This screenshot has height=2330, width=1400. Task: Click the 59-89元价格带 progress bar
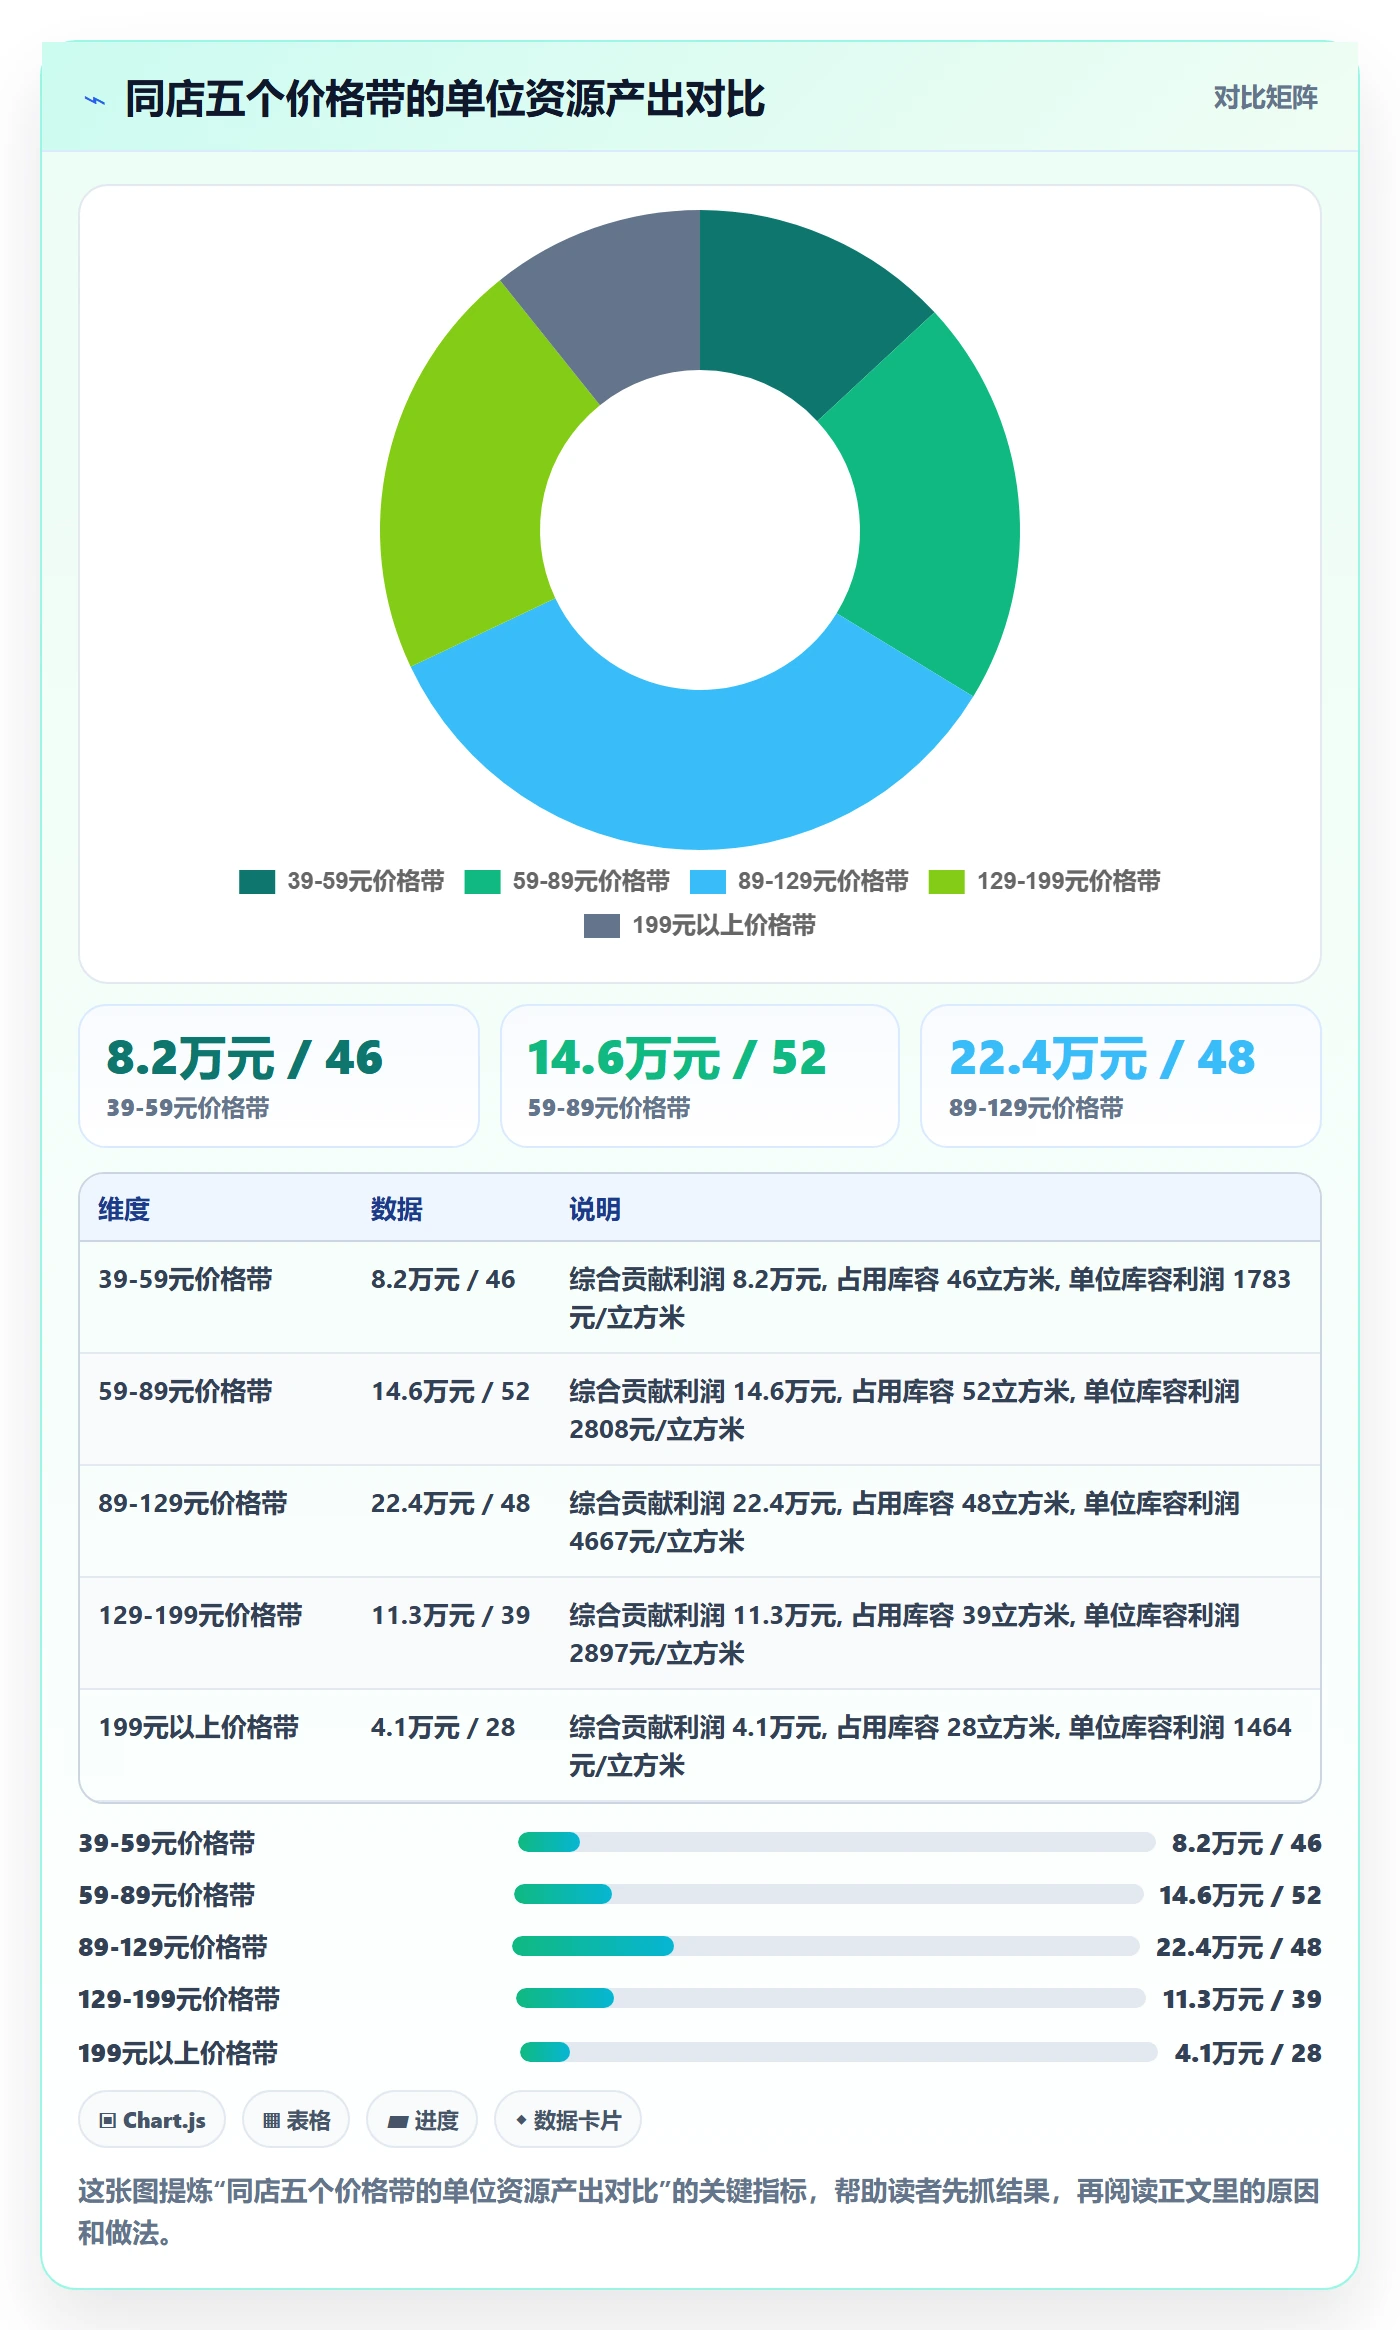[x=829, y=1894]
